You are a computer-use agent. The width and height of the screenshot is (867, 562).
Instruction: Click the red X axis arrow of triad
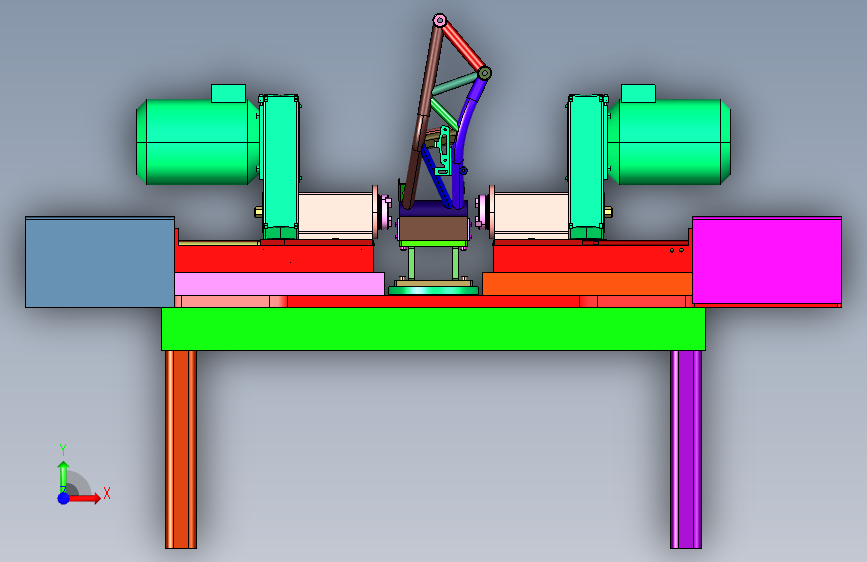(86, 498)
